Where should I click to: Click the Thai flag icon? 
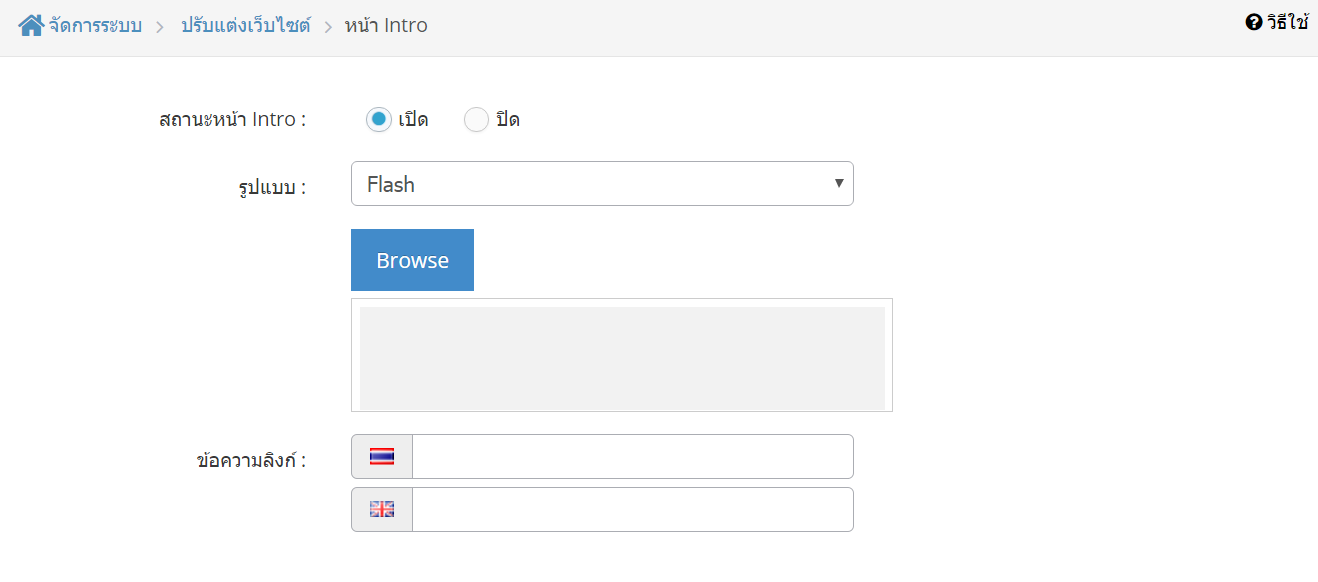coord(382,457)
